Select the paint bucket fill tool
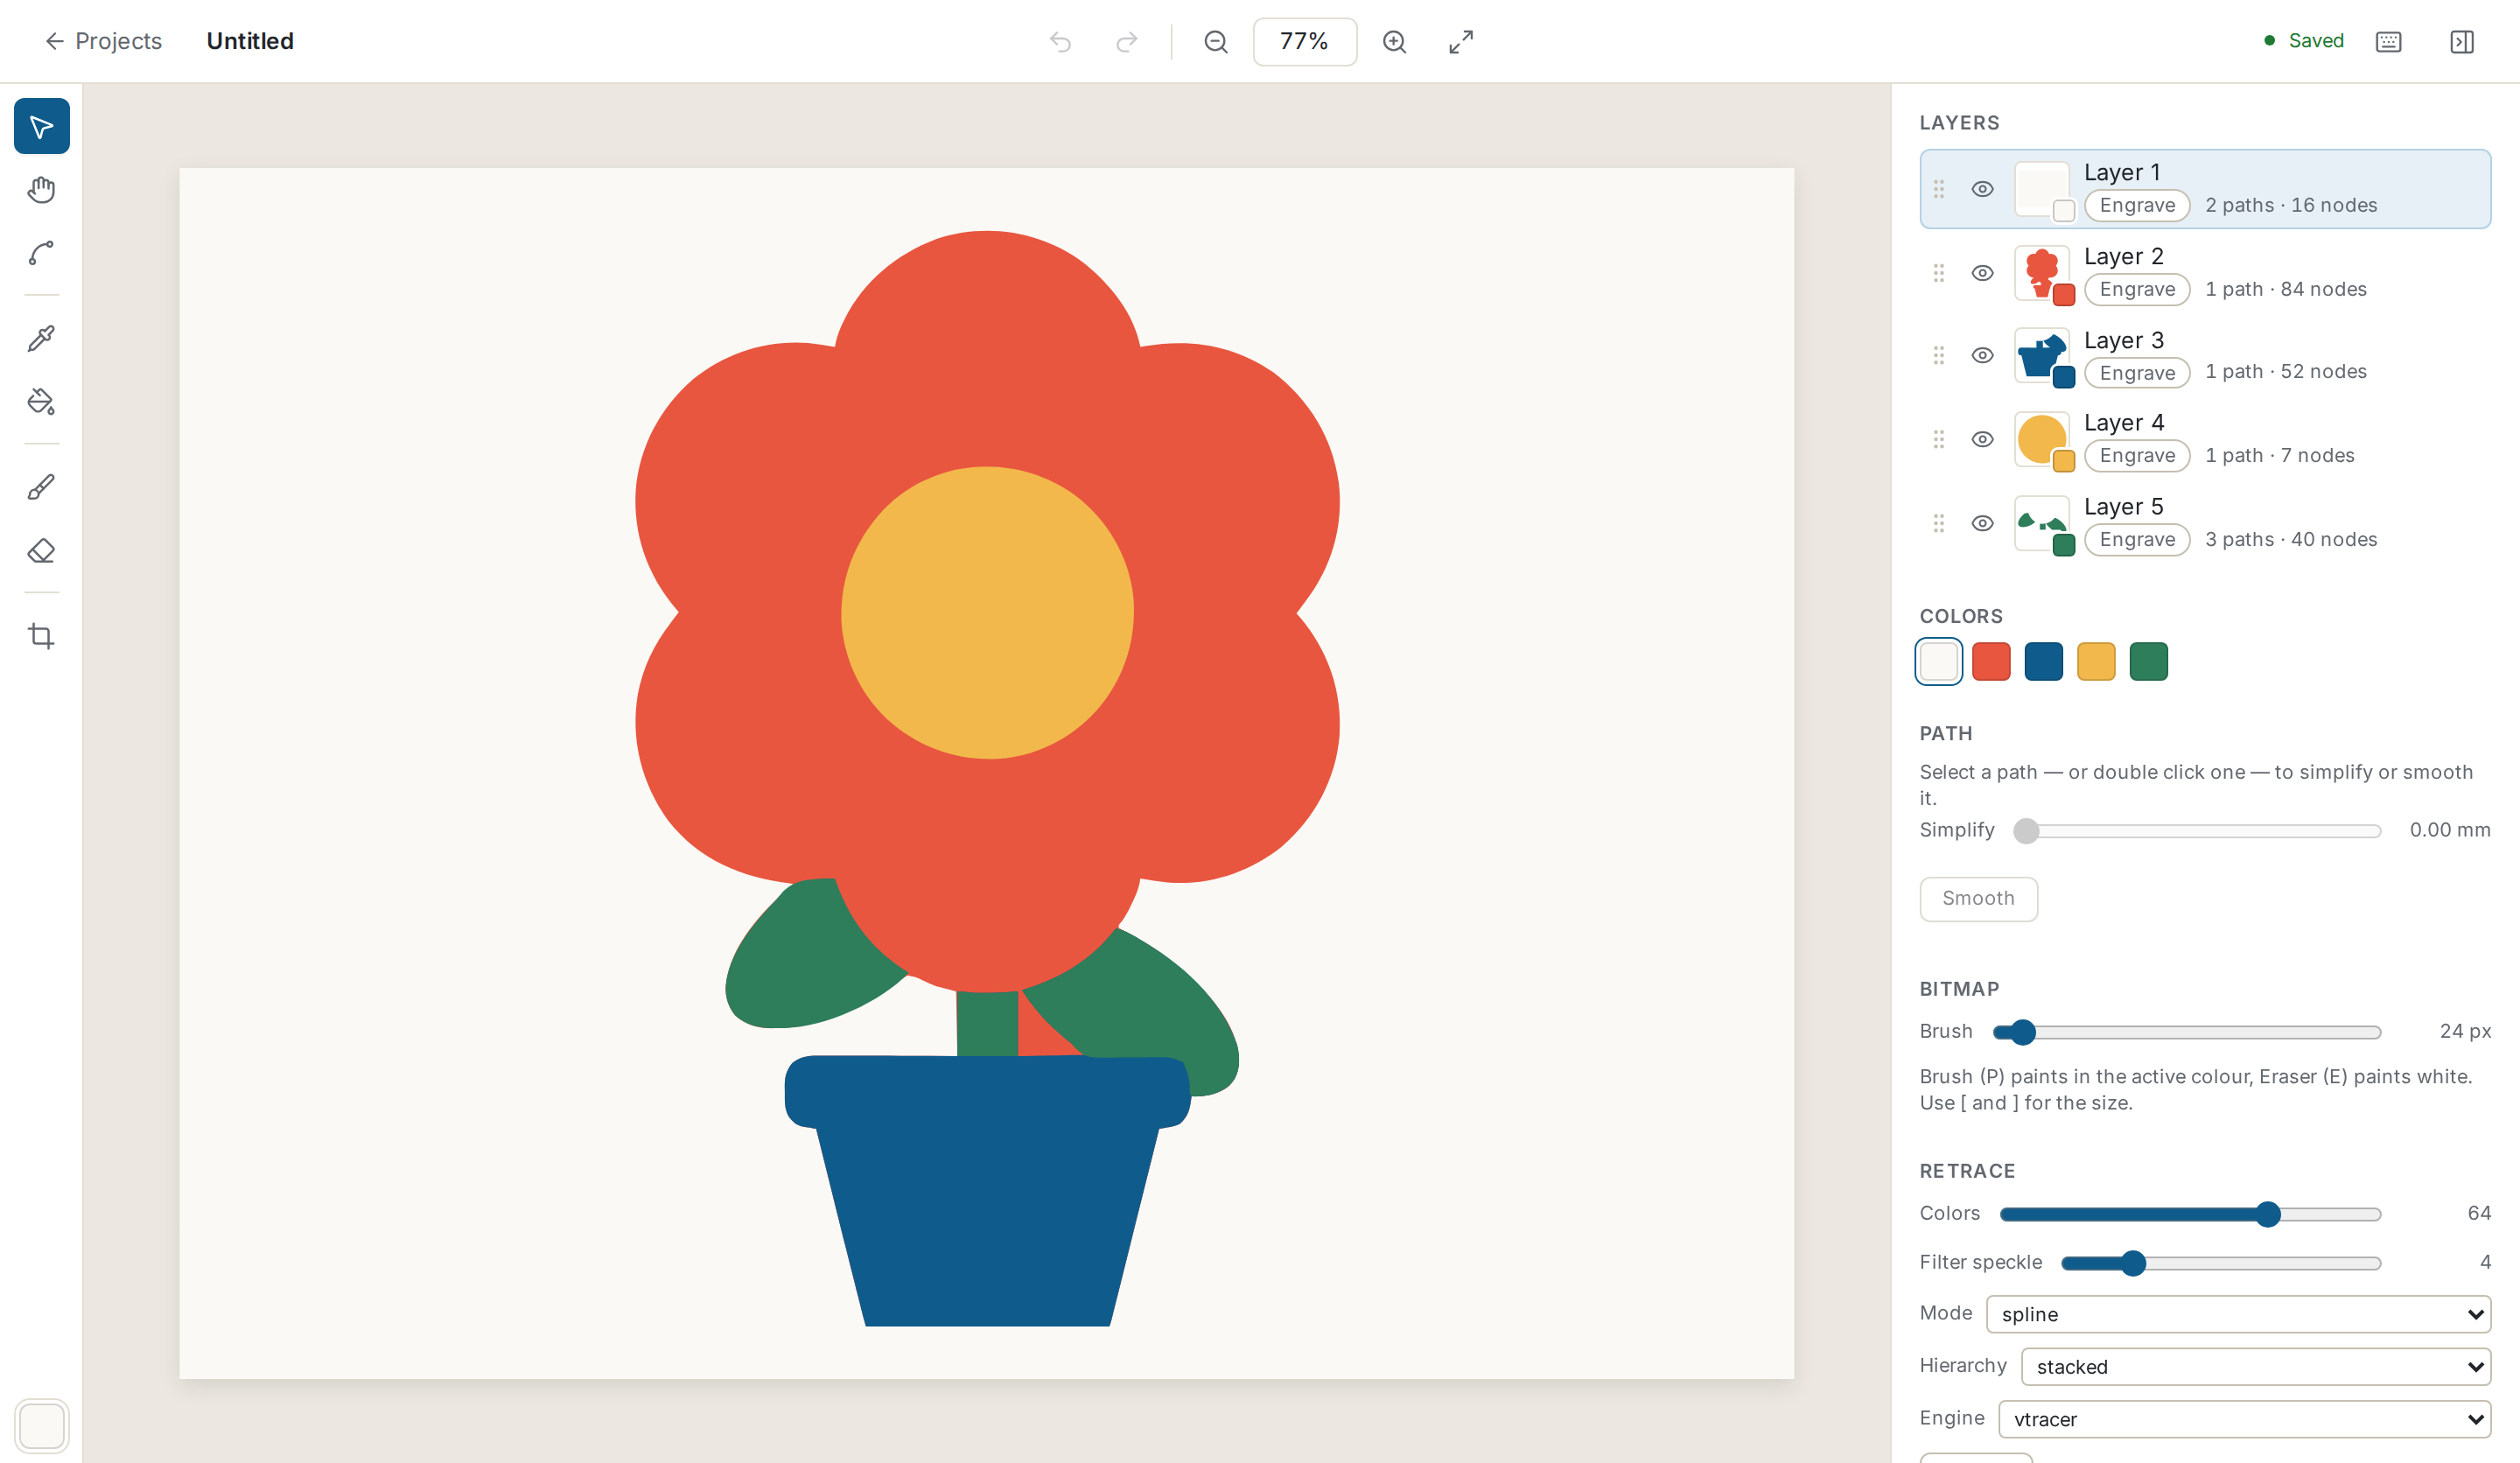The height and width of the screenshot is (1463, 2520). [x=41, y=401]
